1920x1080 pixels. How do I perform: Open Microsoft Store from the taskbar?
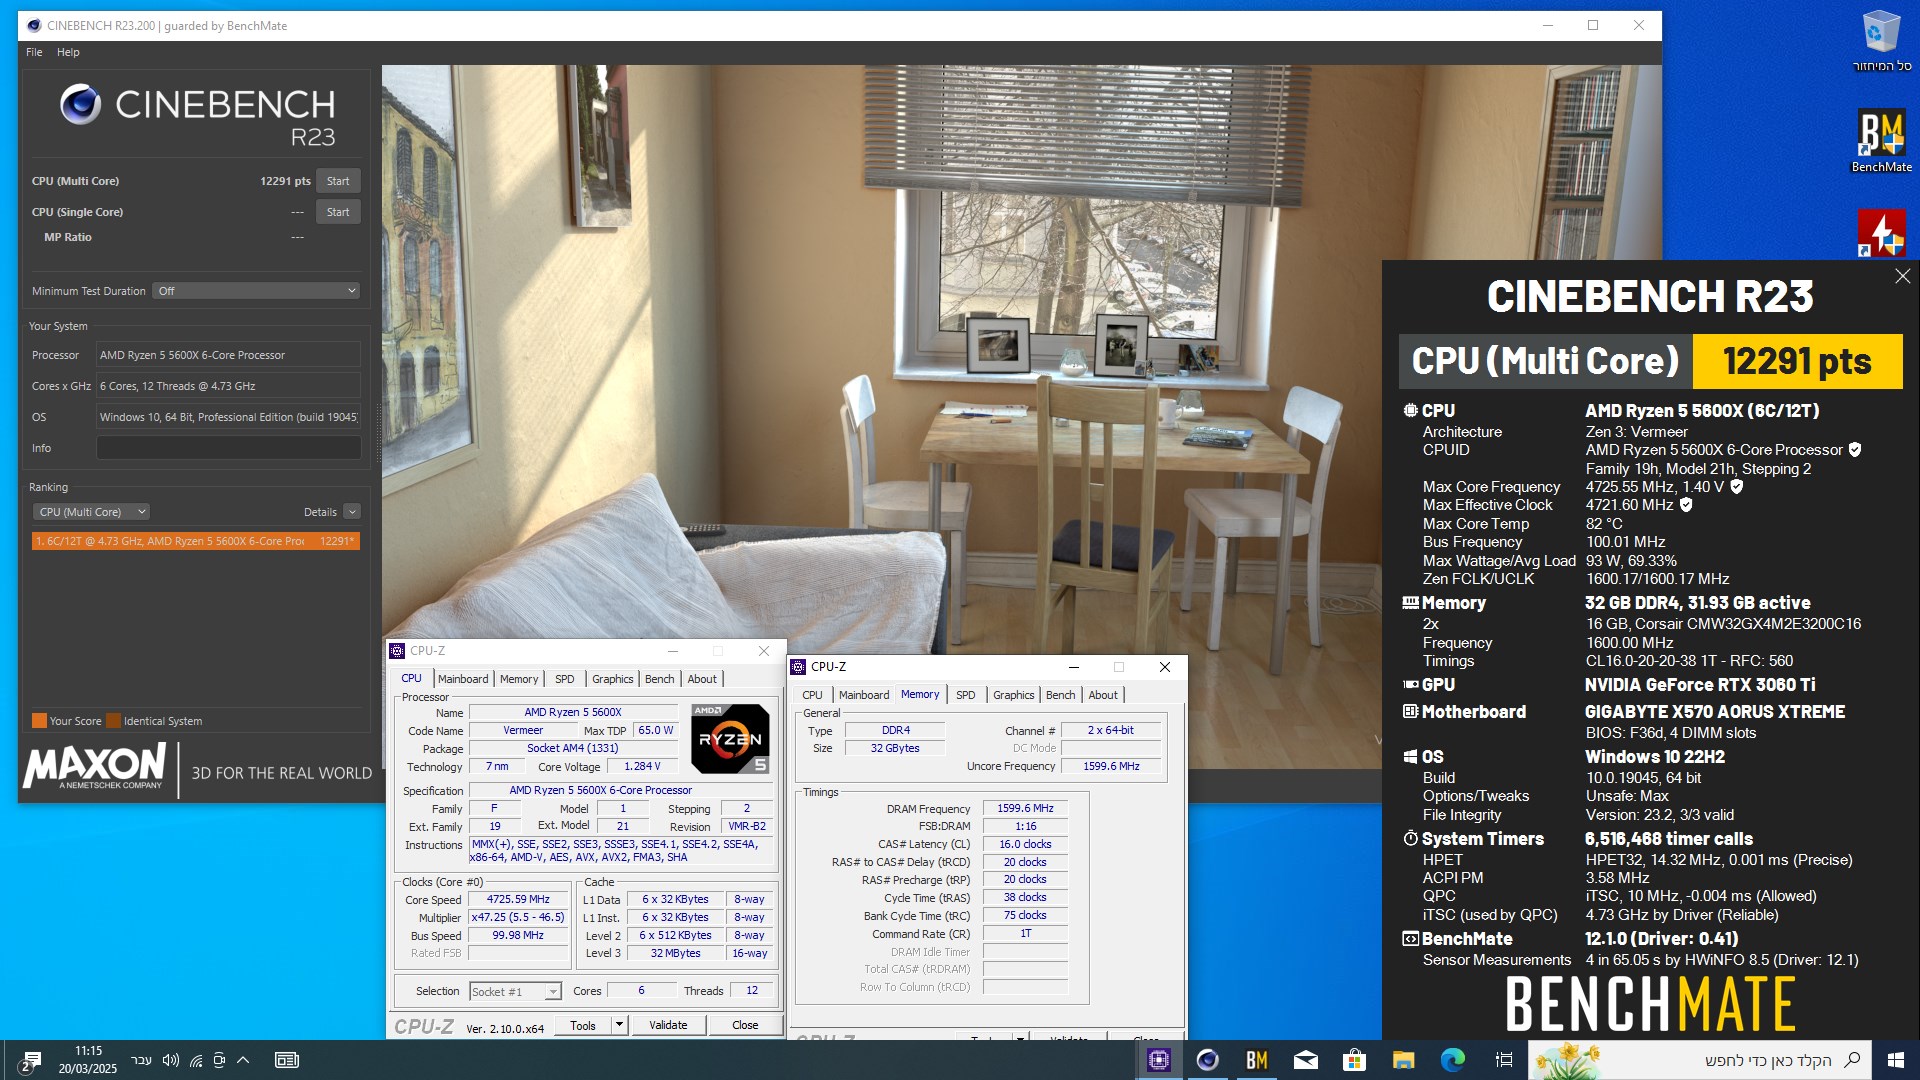(1355, 1060)
